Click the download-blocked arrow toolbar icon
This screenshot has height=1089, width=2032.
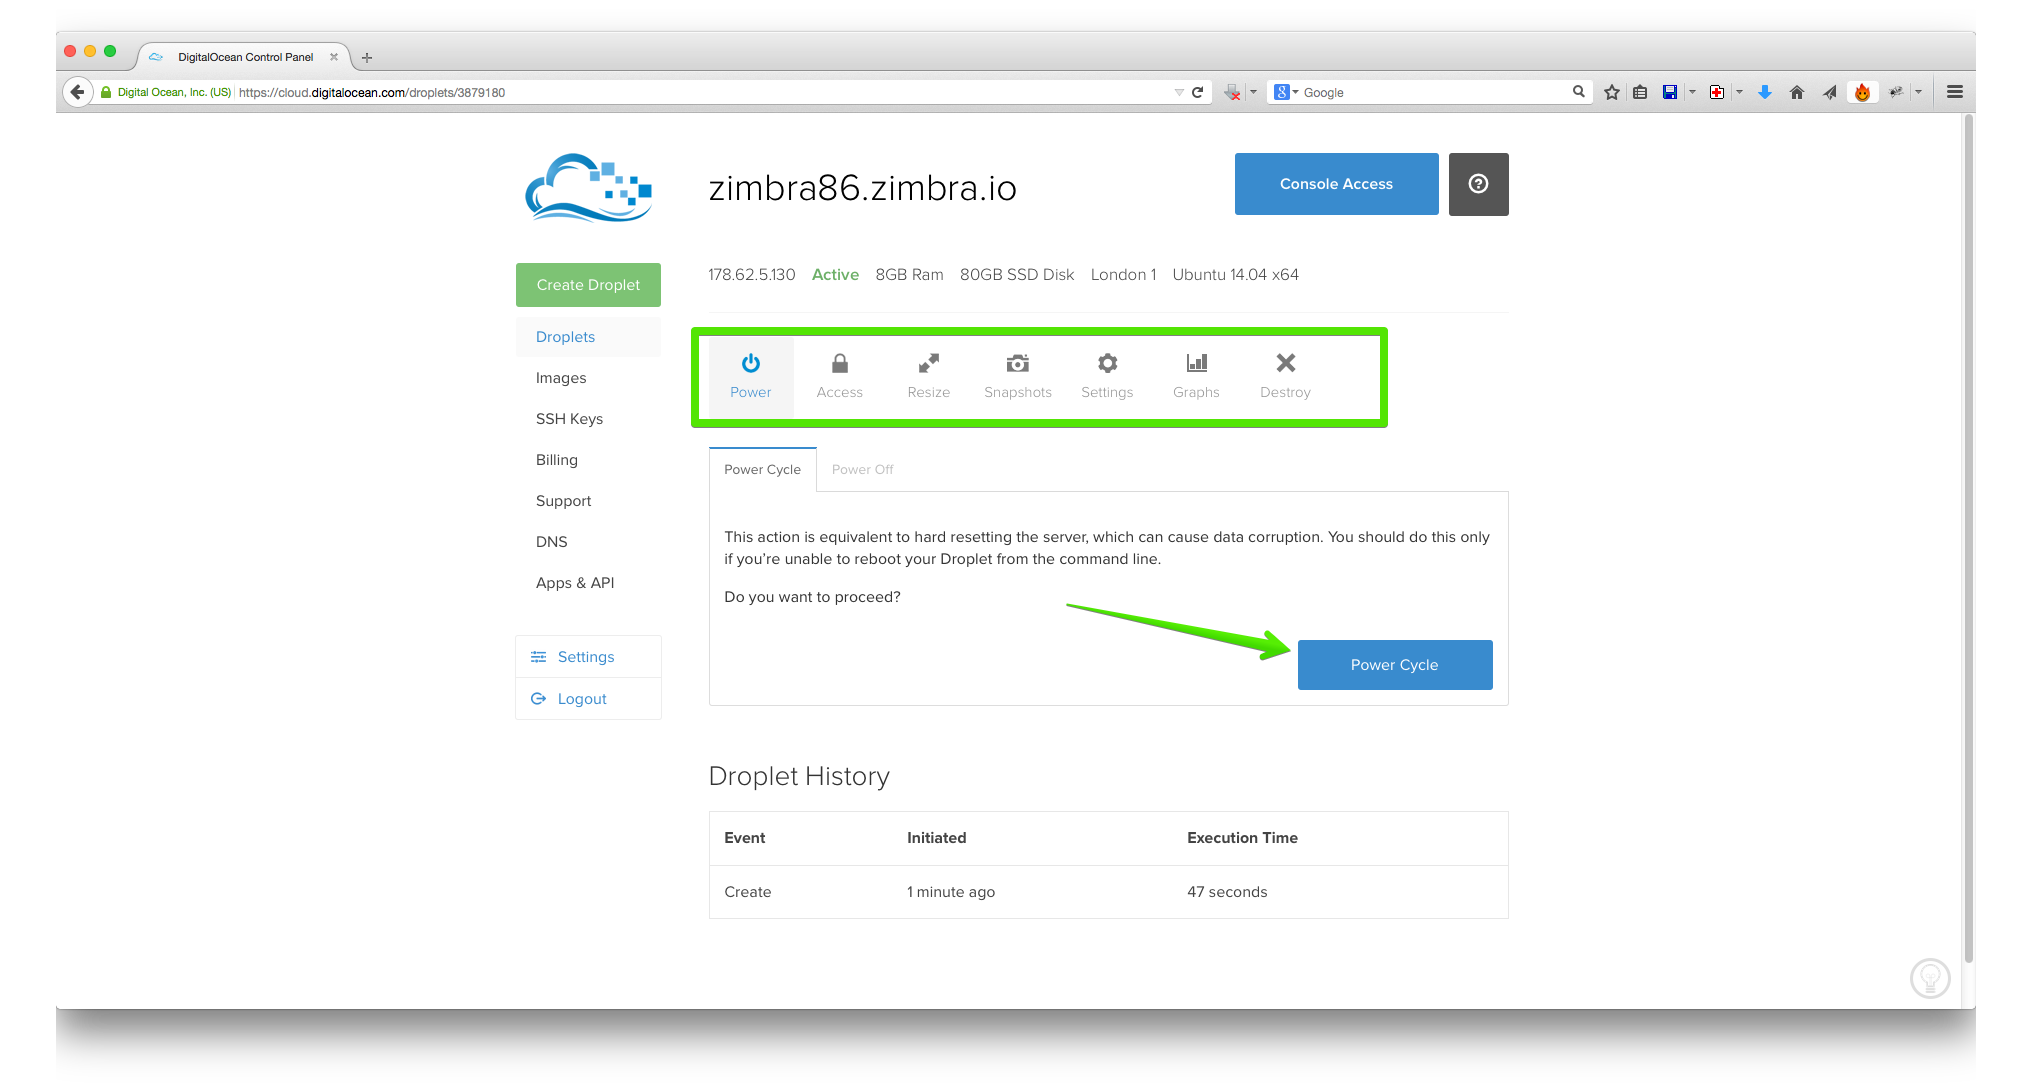[x=1232, y=92]
